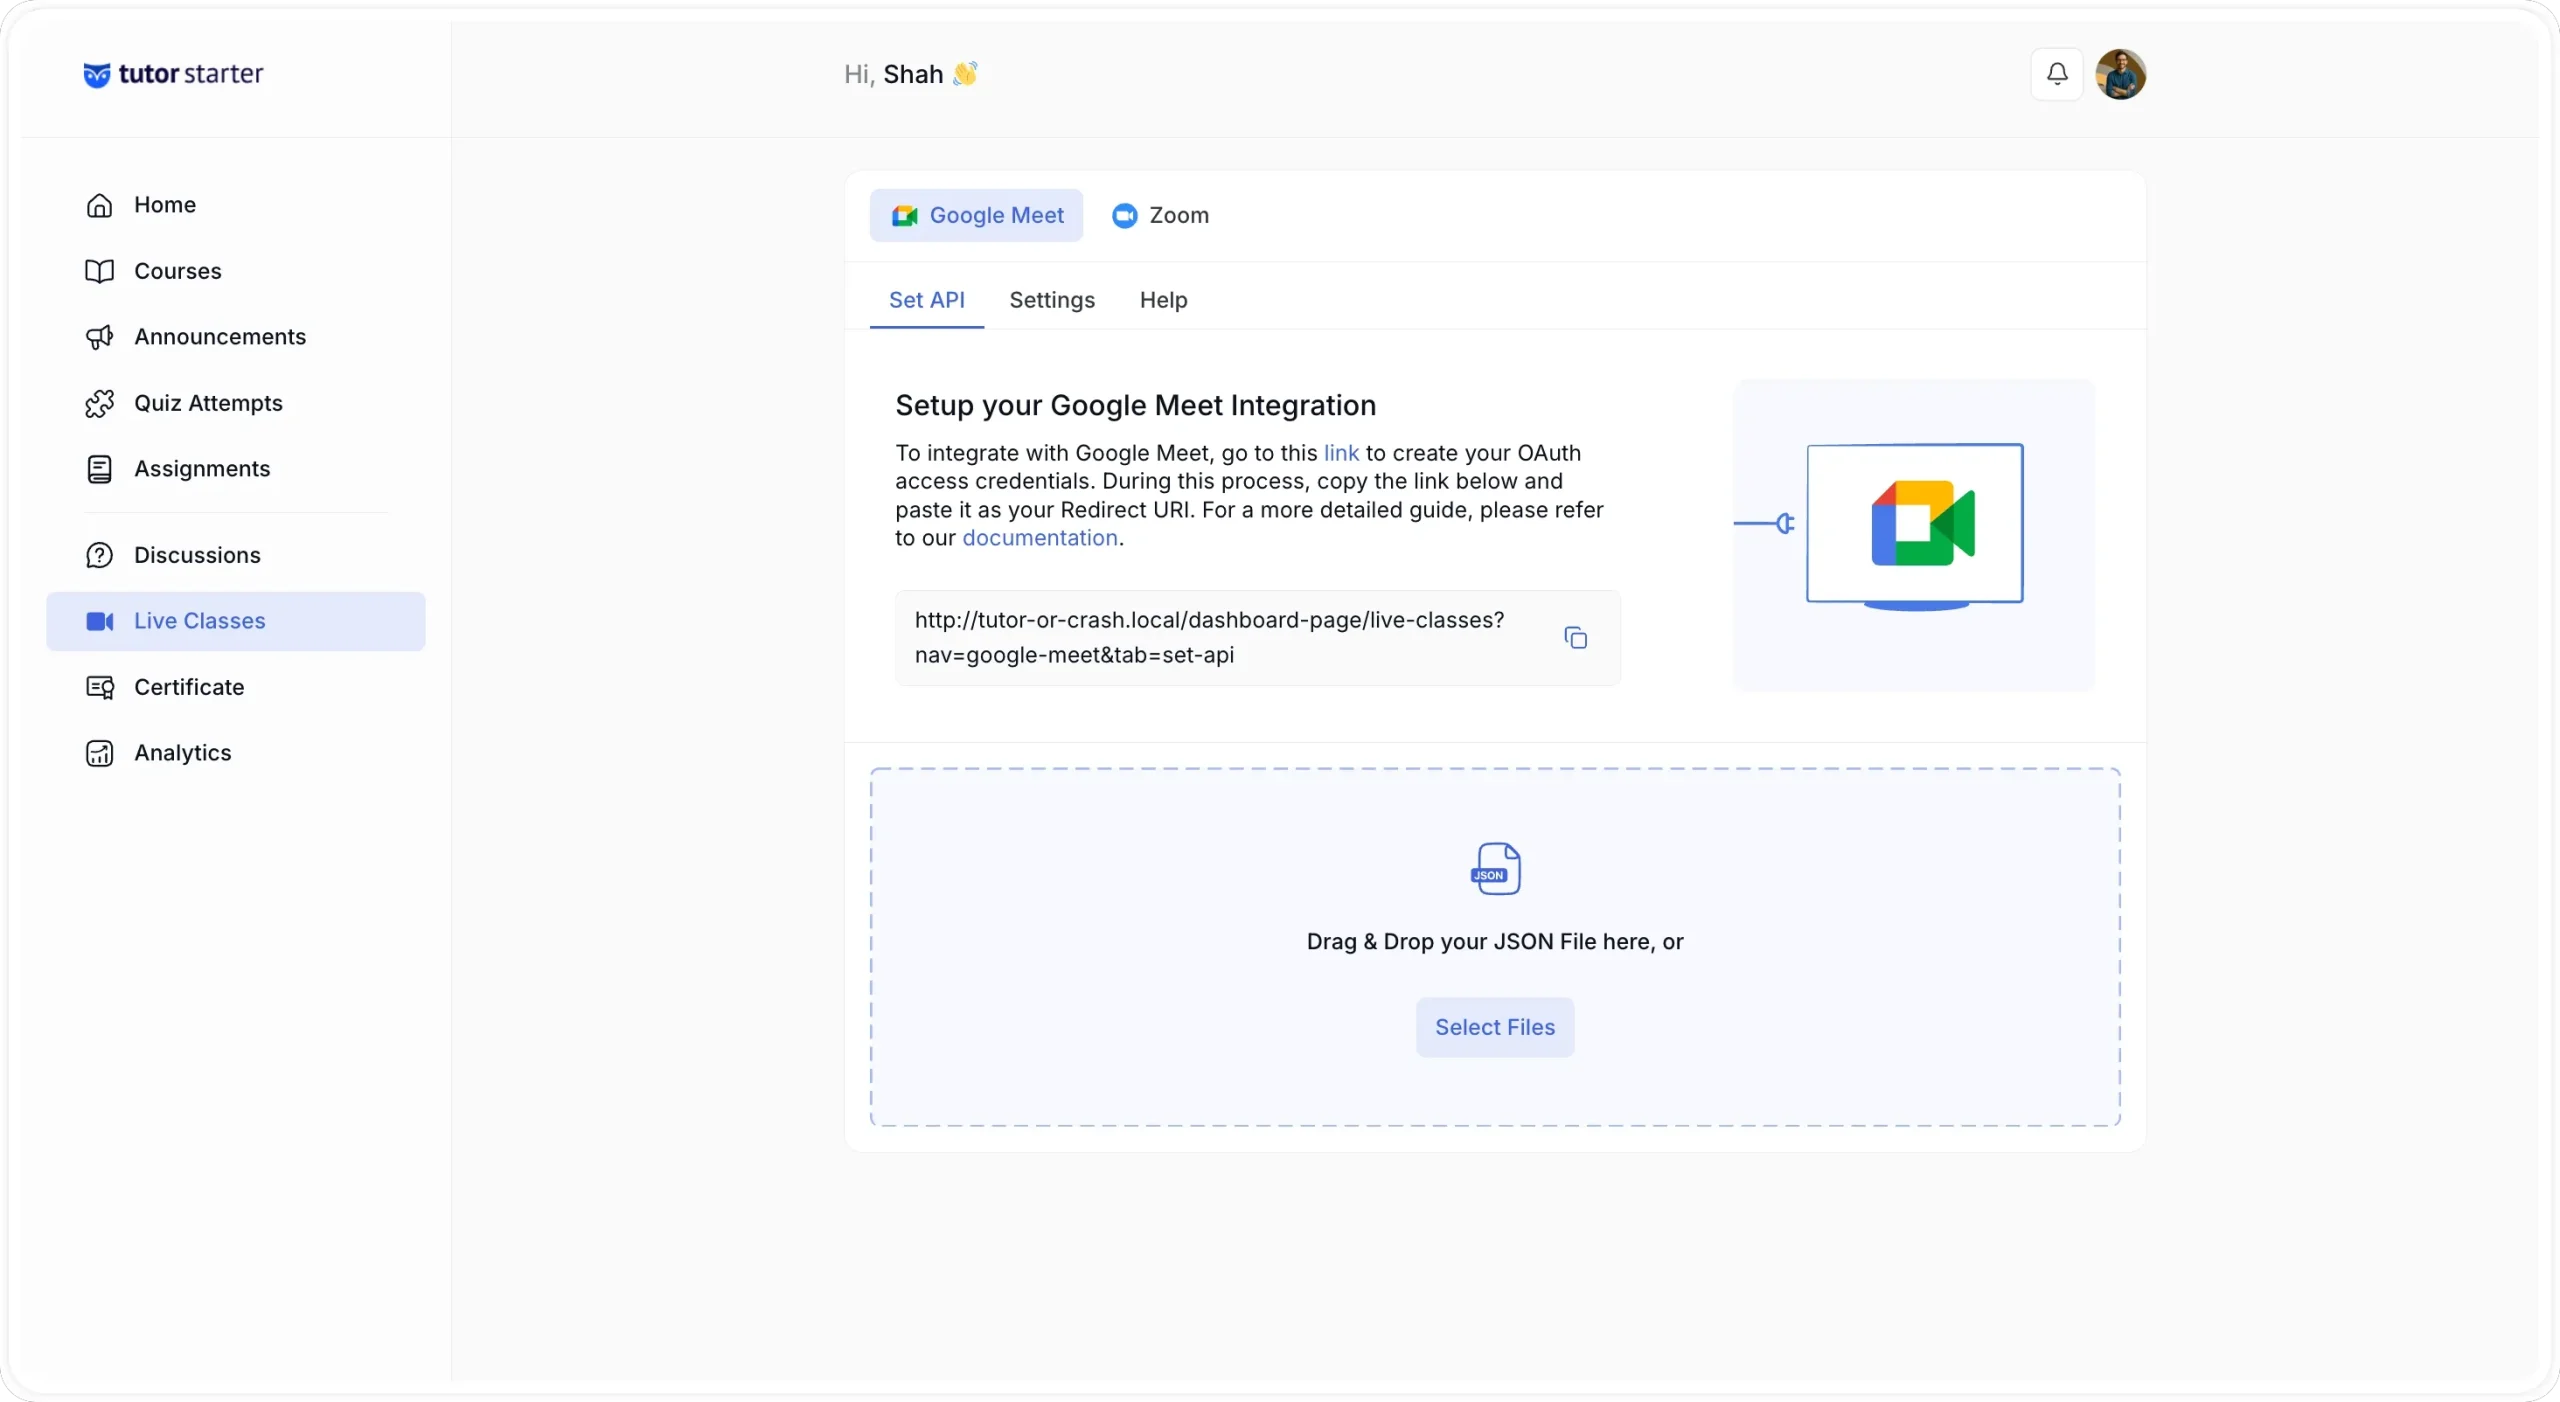Open the Help tab
Image resolution: width=2560 pixels, height=1402 pixels.
click(1164, 300)
